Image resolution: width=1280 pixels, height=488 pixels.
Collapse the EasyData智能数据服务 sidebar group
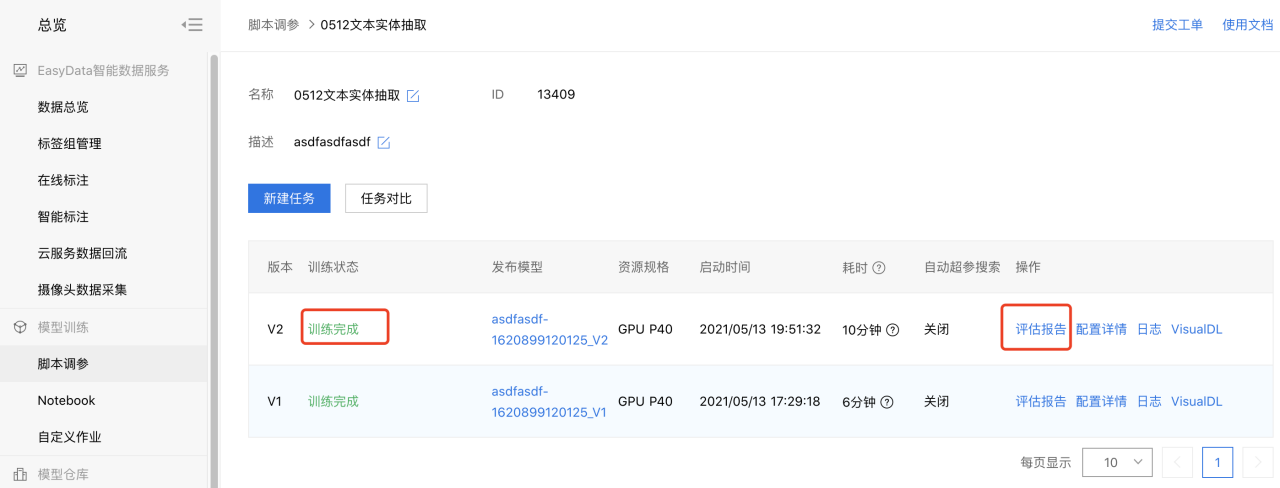[x=104, y=70]
